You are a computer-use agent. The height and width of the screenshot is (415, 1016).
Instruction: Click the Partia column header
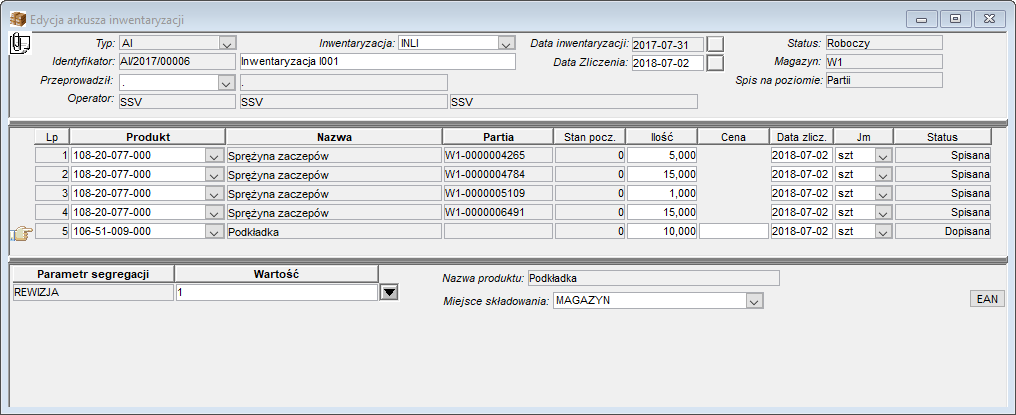pyautogui.click(x=498, y=137)
